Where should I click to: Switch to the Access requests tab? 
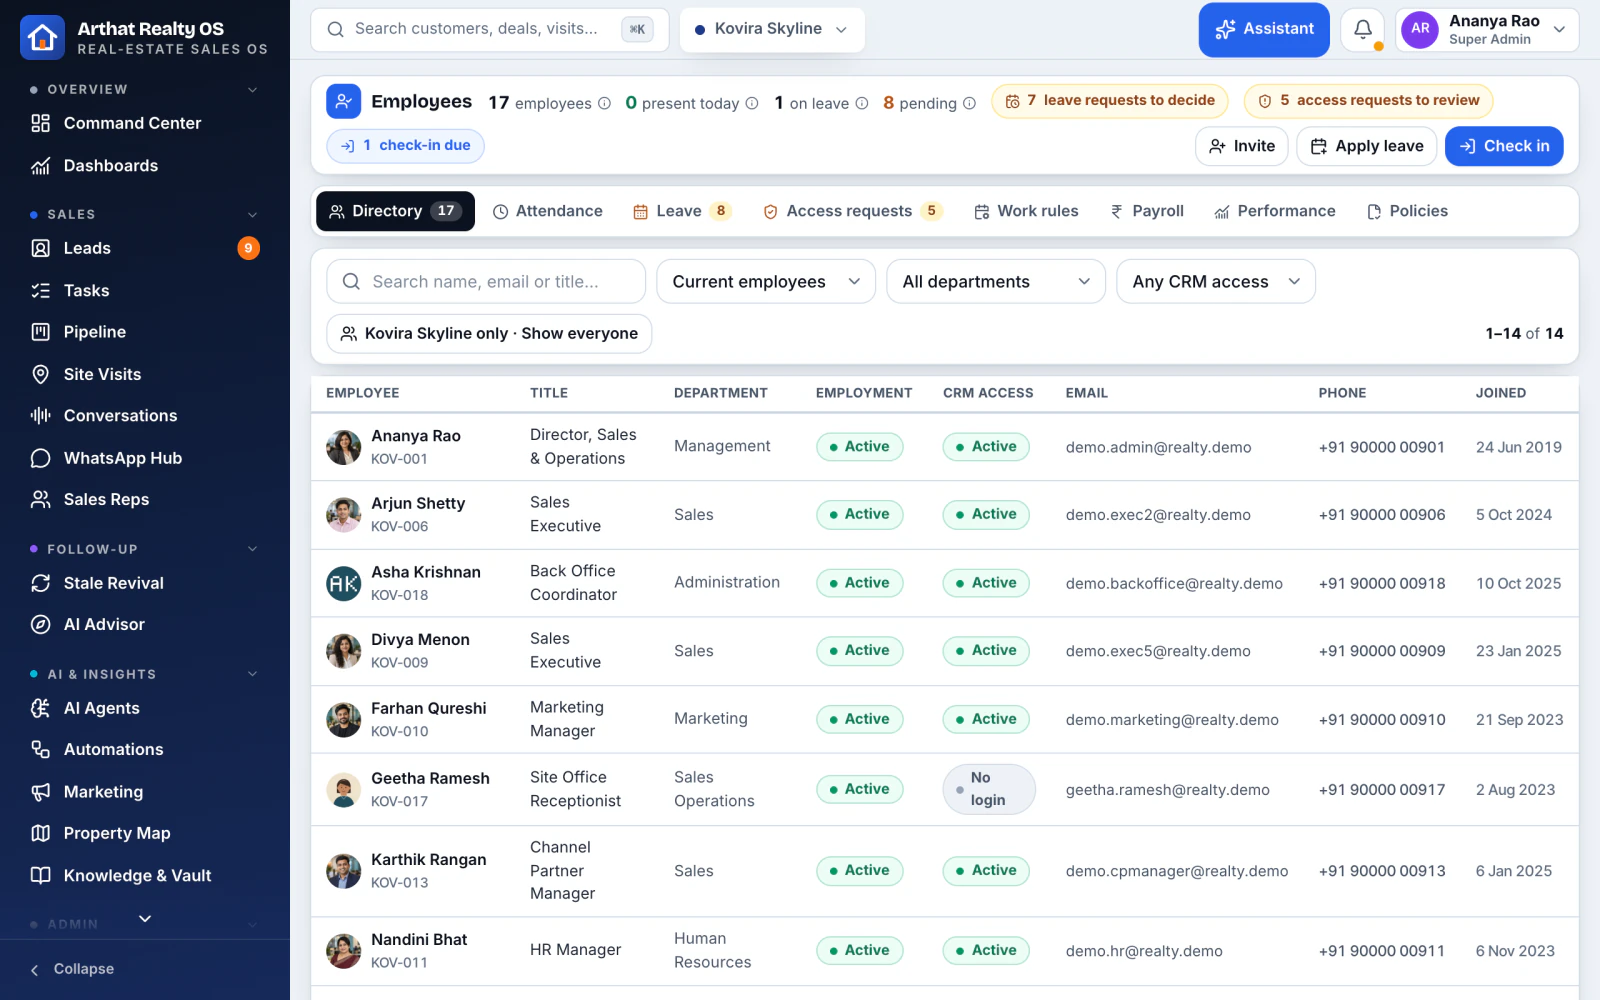[x=852, y=211]
